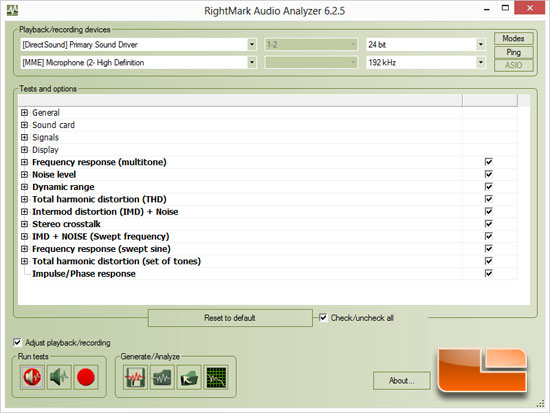Toggle Total harmonic distortion (THD) checkbox
The image size is (550, 413).
pyautogui.click(x=489, y=199)
